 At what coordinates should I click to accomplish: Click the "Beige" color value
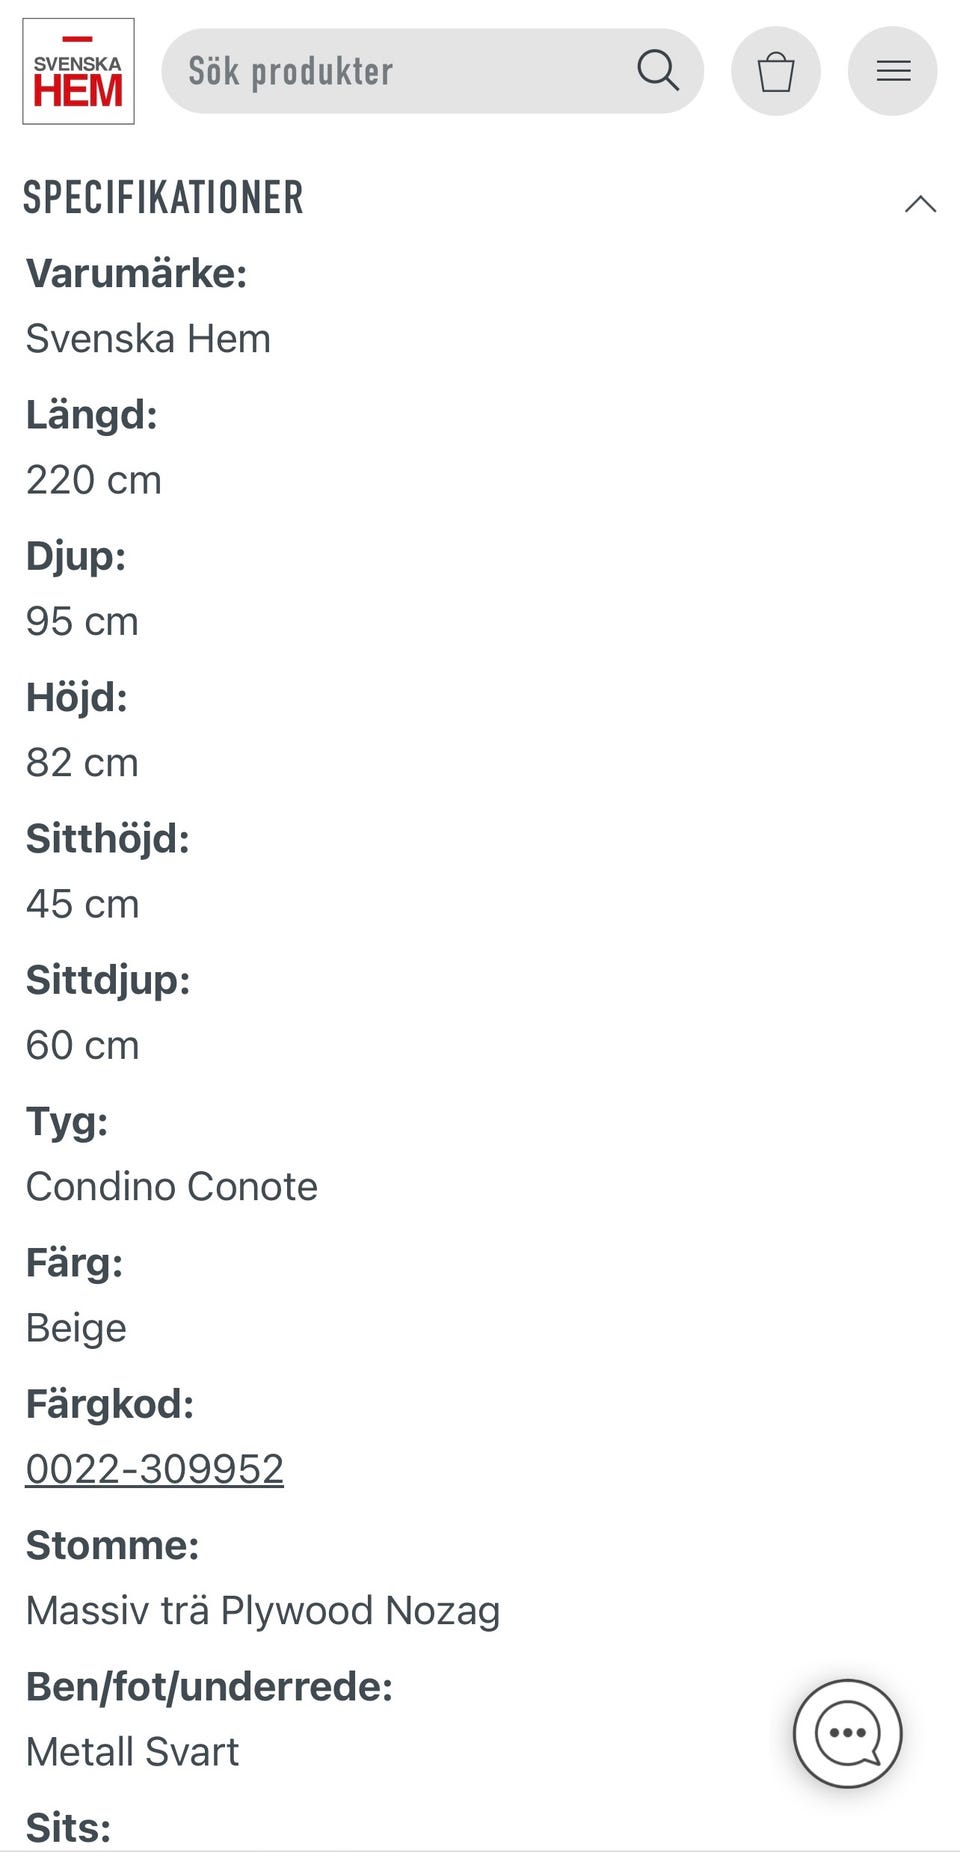76,1328
